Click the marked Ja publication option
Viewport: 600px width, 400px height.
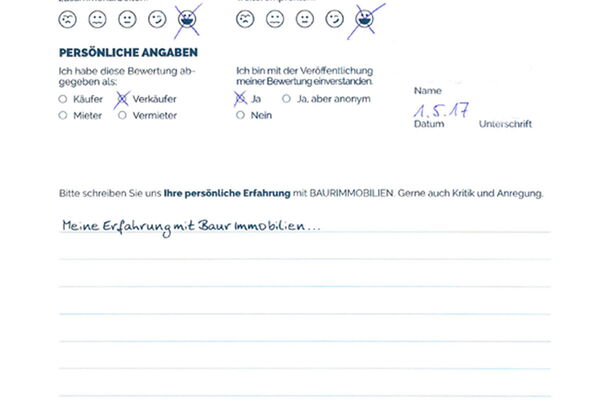(x=240, y=98)
